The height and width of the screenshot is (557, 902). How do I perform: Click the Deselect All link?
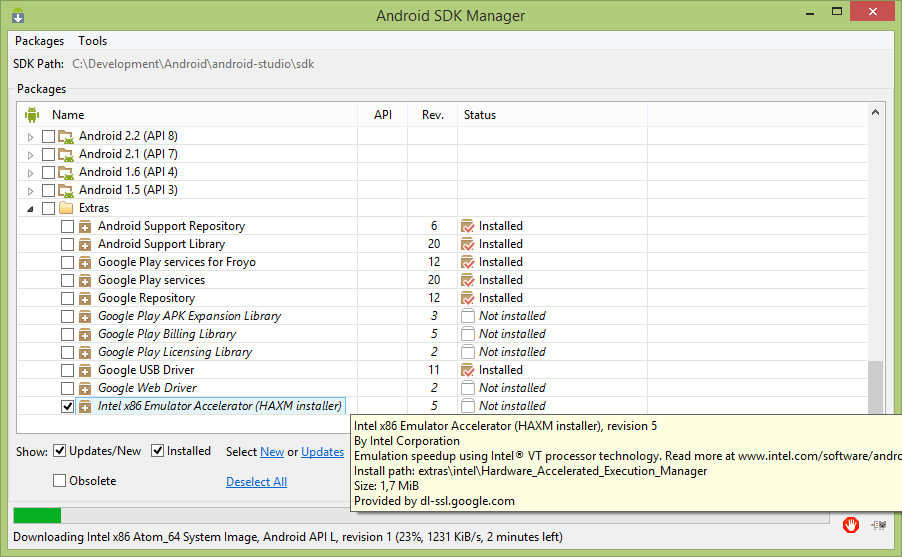click(x=257, y=482)
